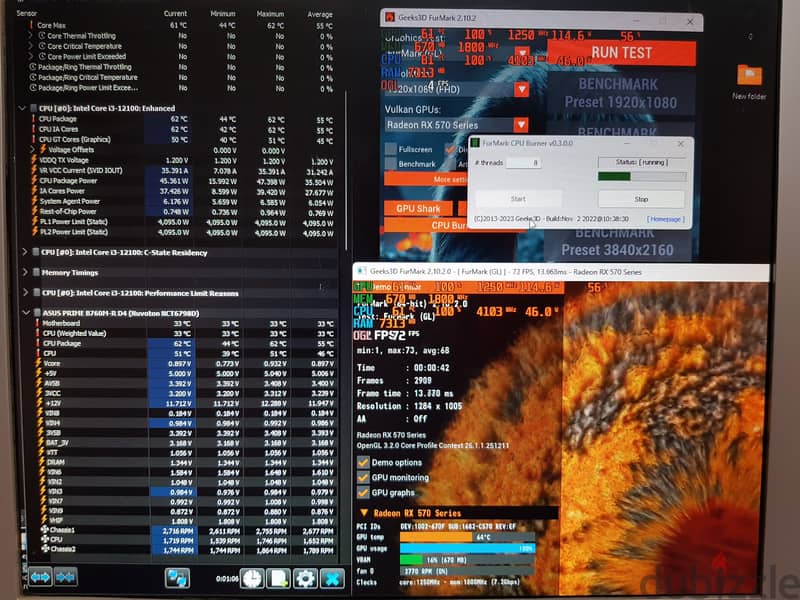Expand the Voltage Offsets row
Image resolution: width=800 pixels, height=600 pixels.
coord(33,149)
